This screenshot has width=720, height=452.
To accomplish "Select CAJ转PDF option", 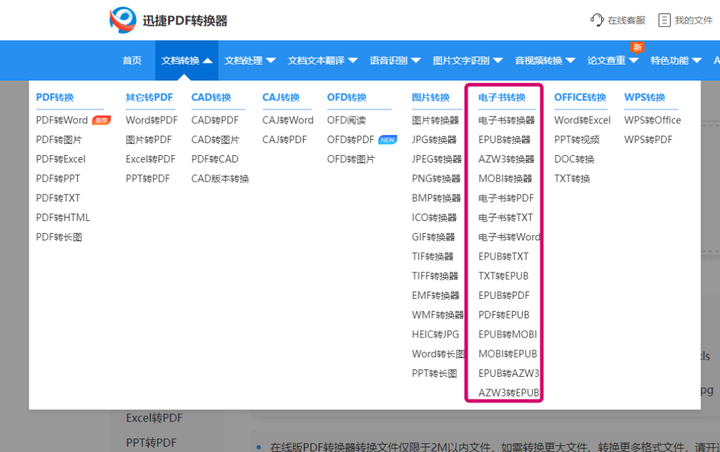I will click(284, 140).
